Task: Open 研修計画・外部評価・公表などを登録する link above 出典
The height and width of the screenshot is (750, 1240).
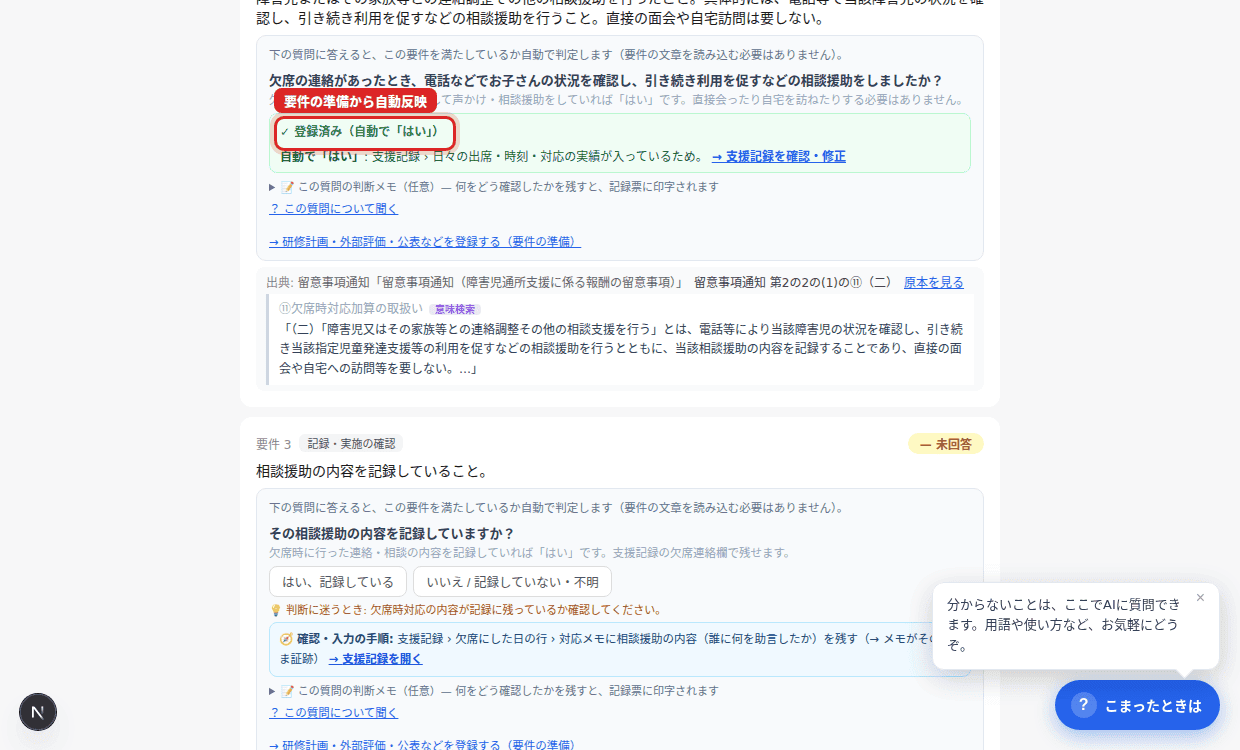Action: click(425, 242)
